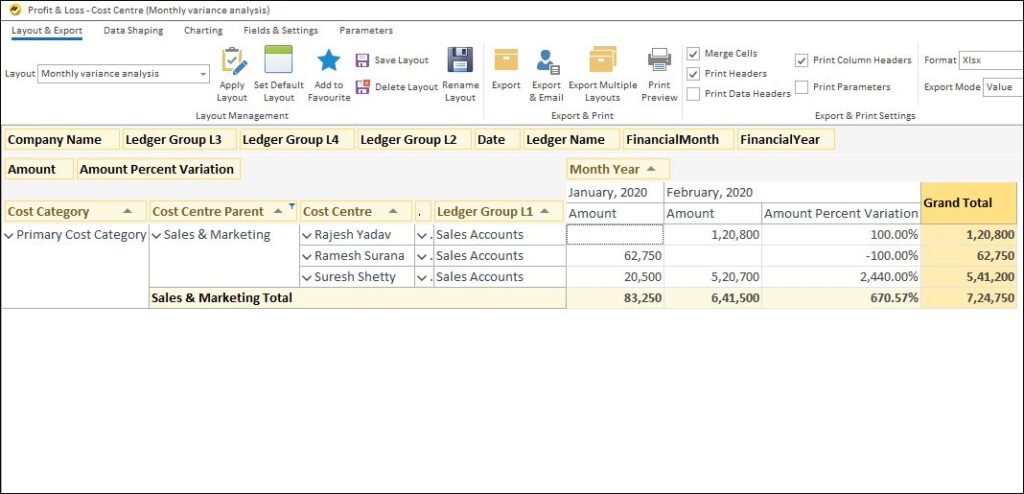Open Print Preview
Screen dimensions: 1024x494
(x=659, y=61)
